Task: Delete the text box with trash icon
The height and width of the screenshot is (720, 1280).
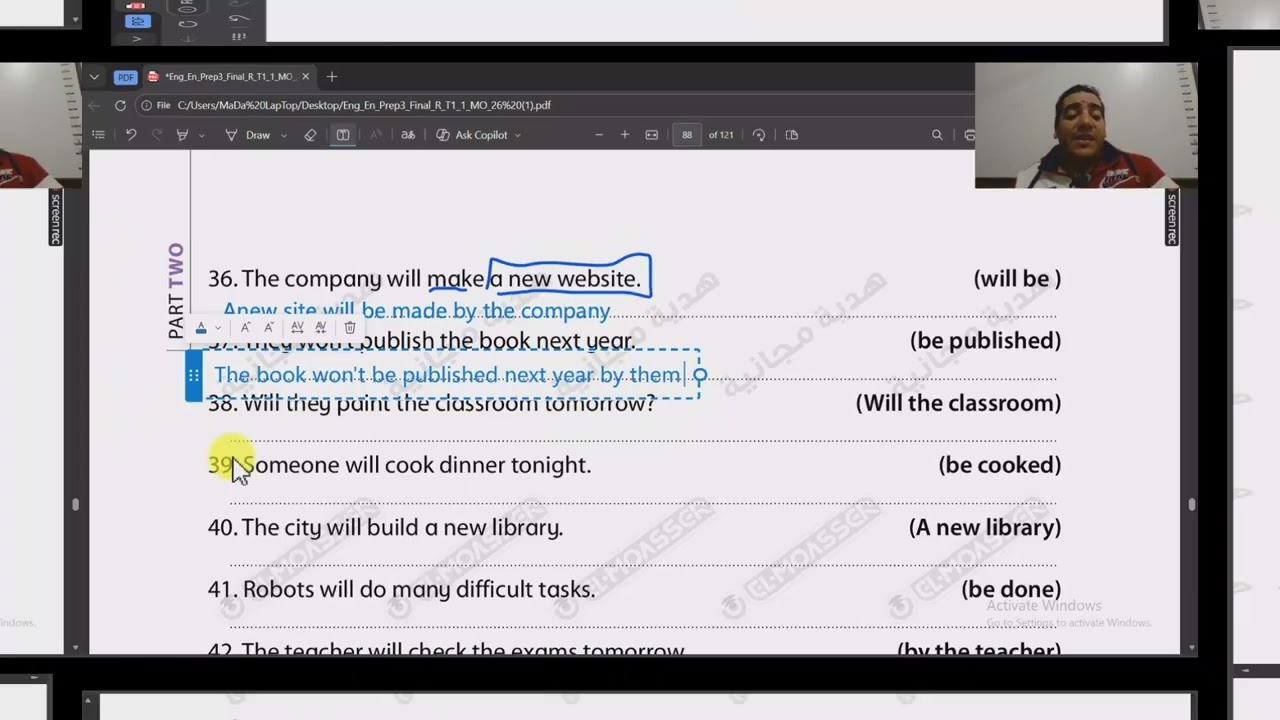Action: 350,327
